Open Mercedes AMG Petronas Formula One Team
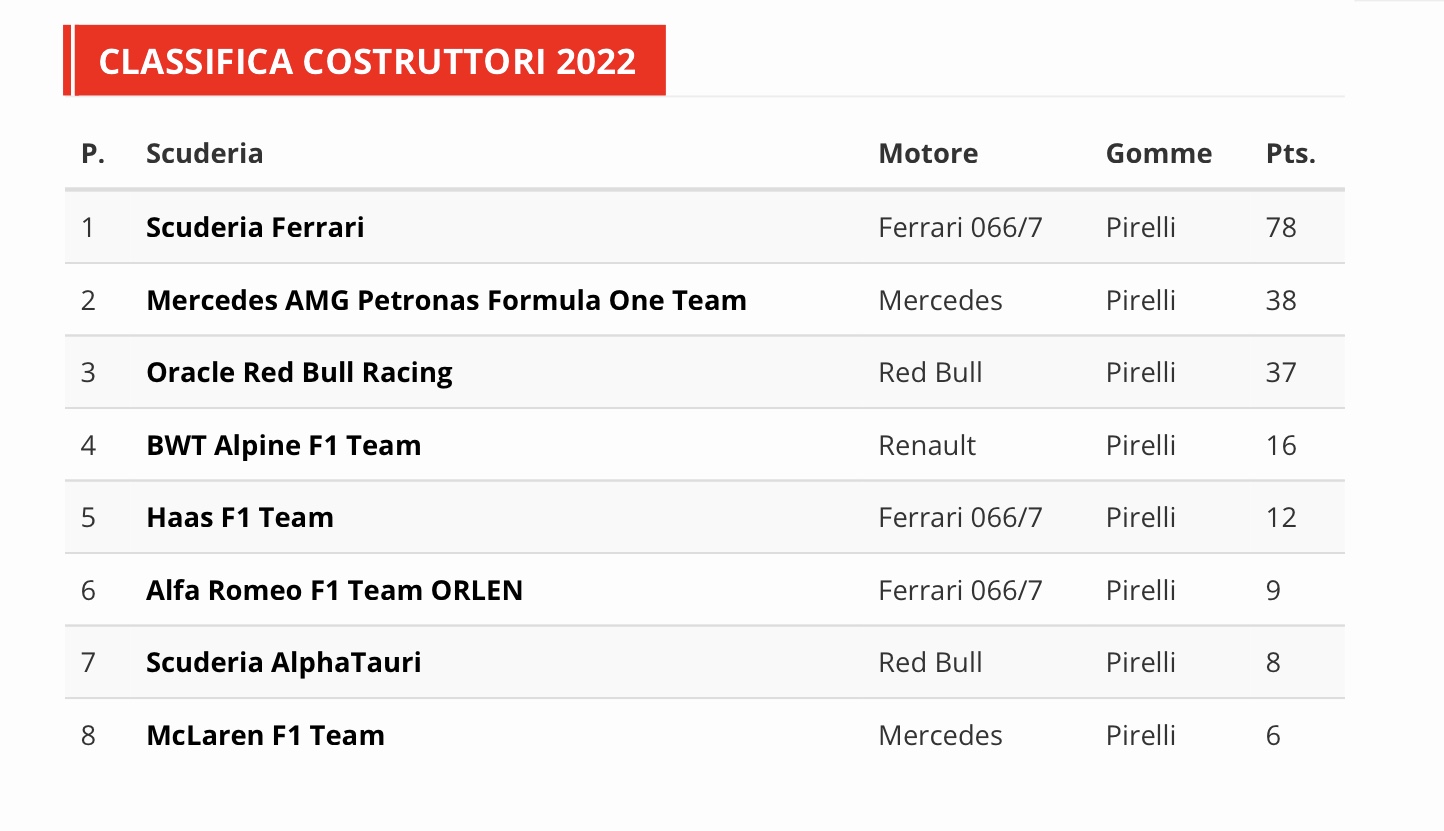The image size is (1444, 831). pos(446,300)
